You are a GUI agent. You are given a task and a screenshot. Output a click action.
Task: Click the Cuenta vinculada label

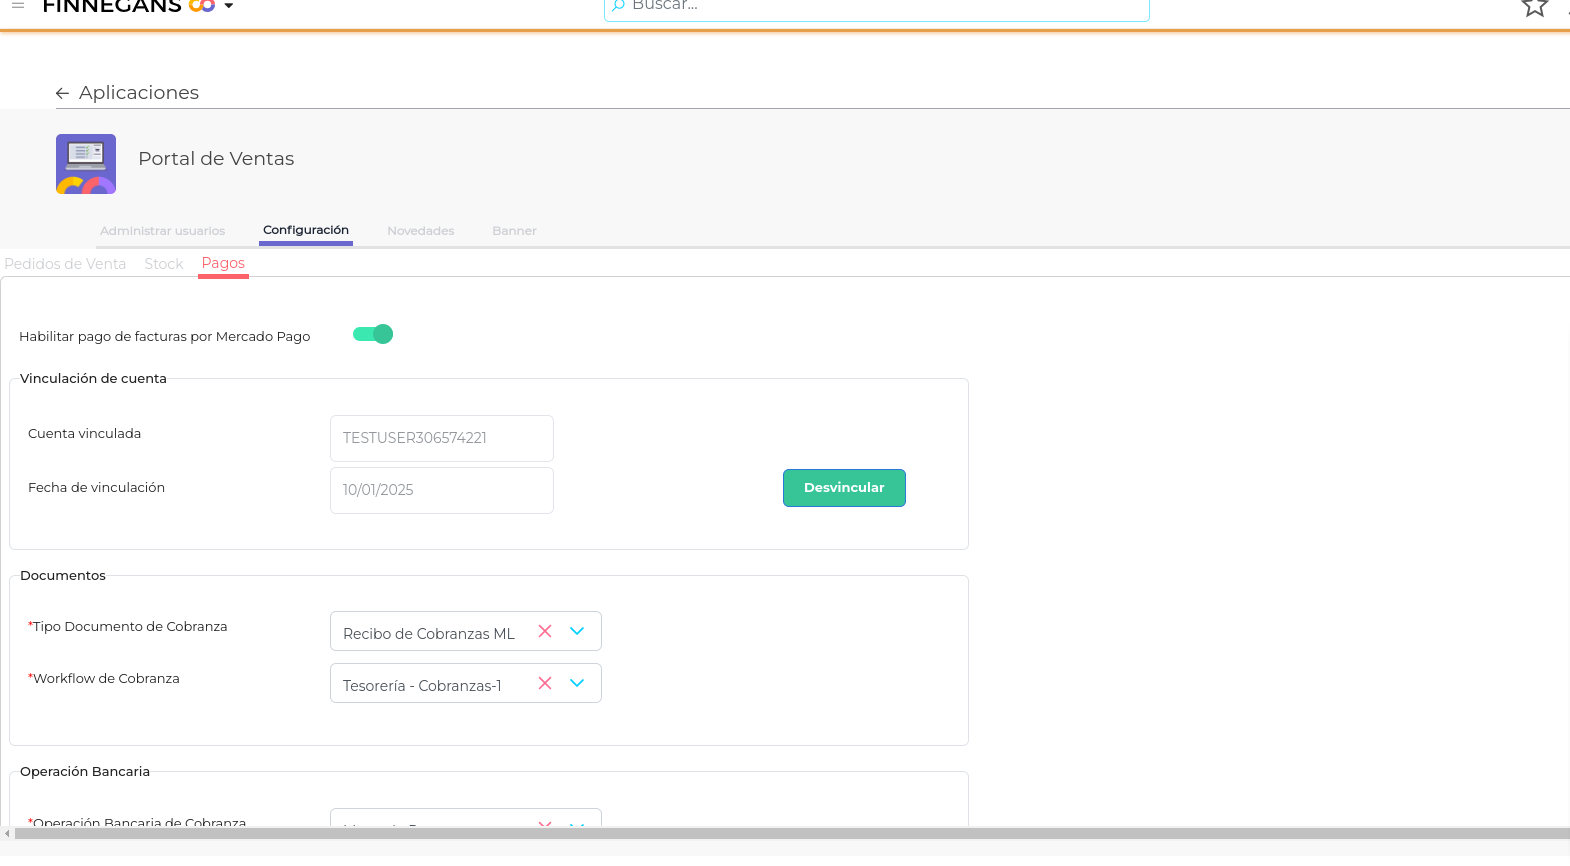pos(84,434)
